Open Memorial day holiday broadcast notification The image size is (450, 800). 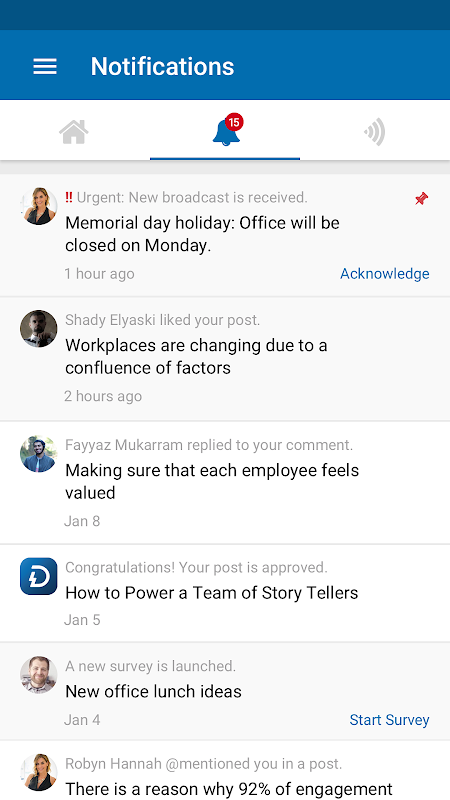point(225,235)
